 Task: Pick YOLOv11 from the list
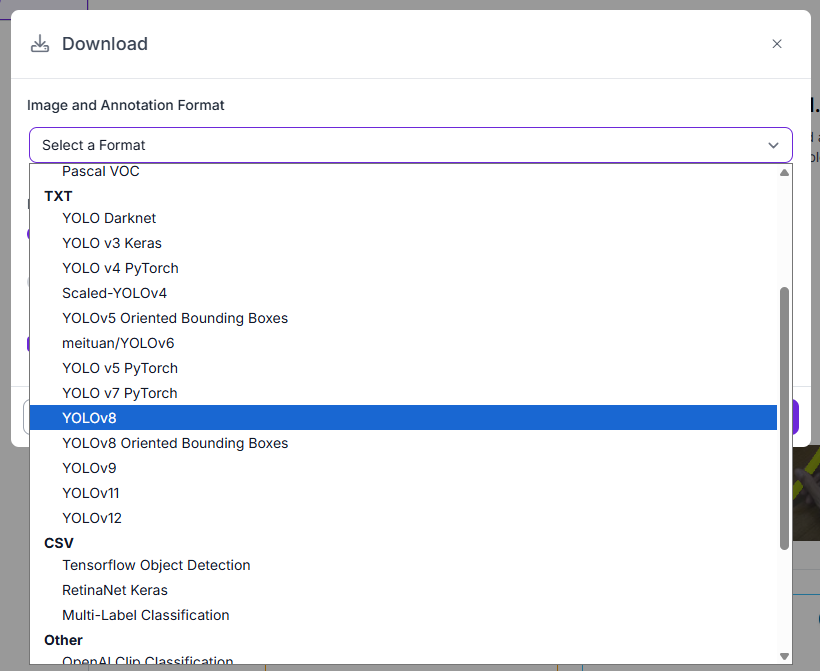91,493
